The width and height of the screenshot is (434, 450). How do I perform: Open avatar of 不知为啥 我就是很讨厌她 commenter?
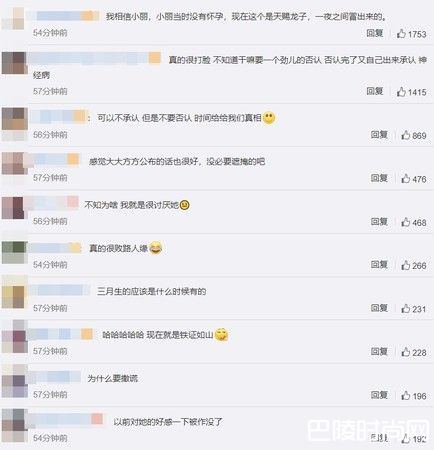coord(13,208)
